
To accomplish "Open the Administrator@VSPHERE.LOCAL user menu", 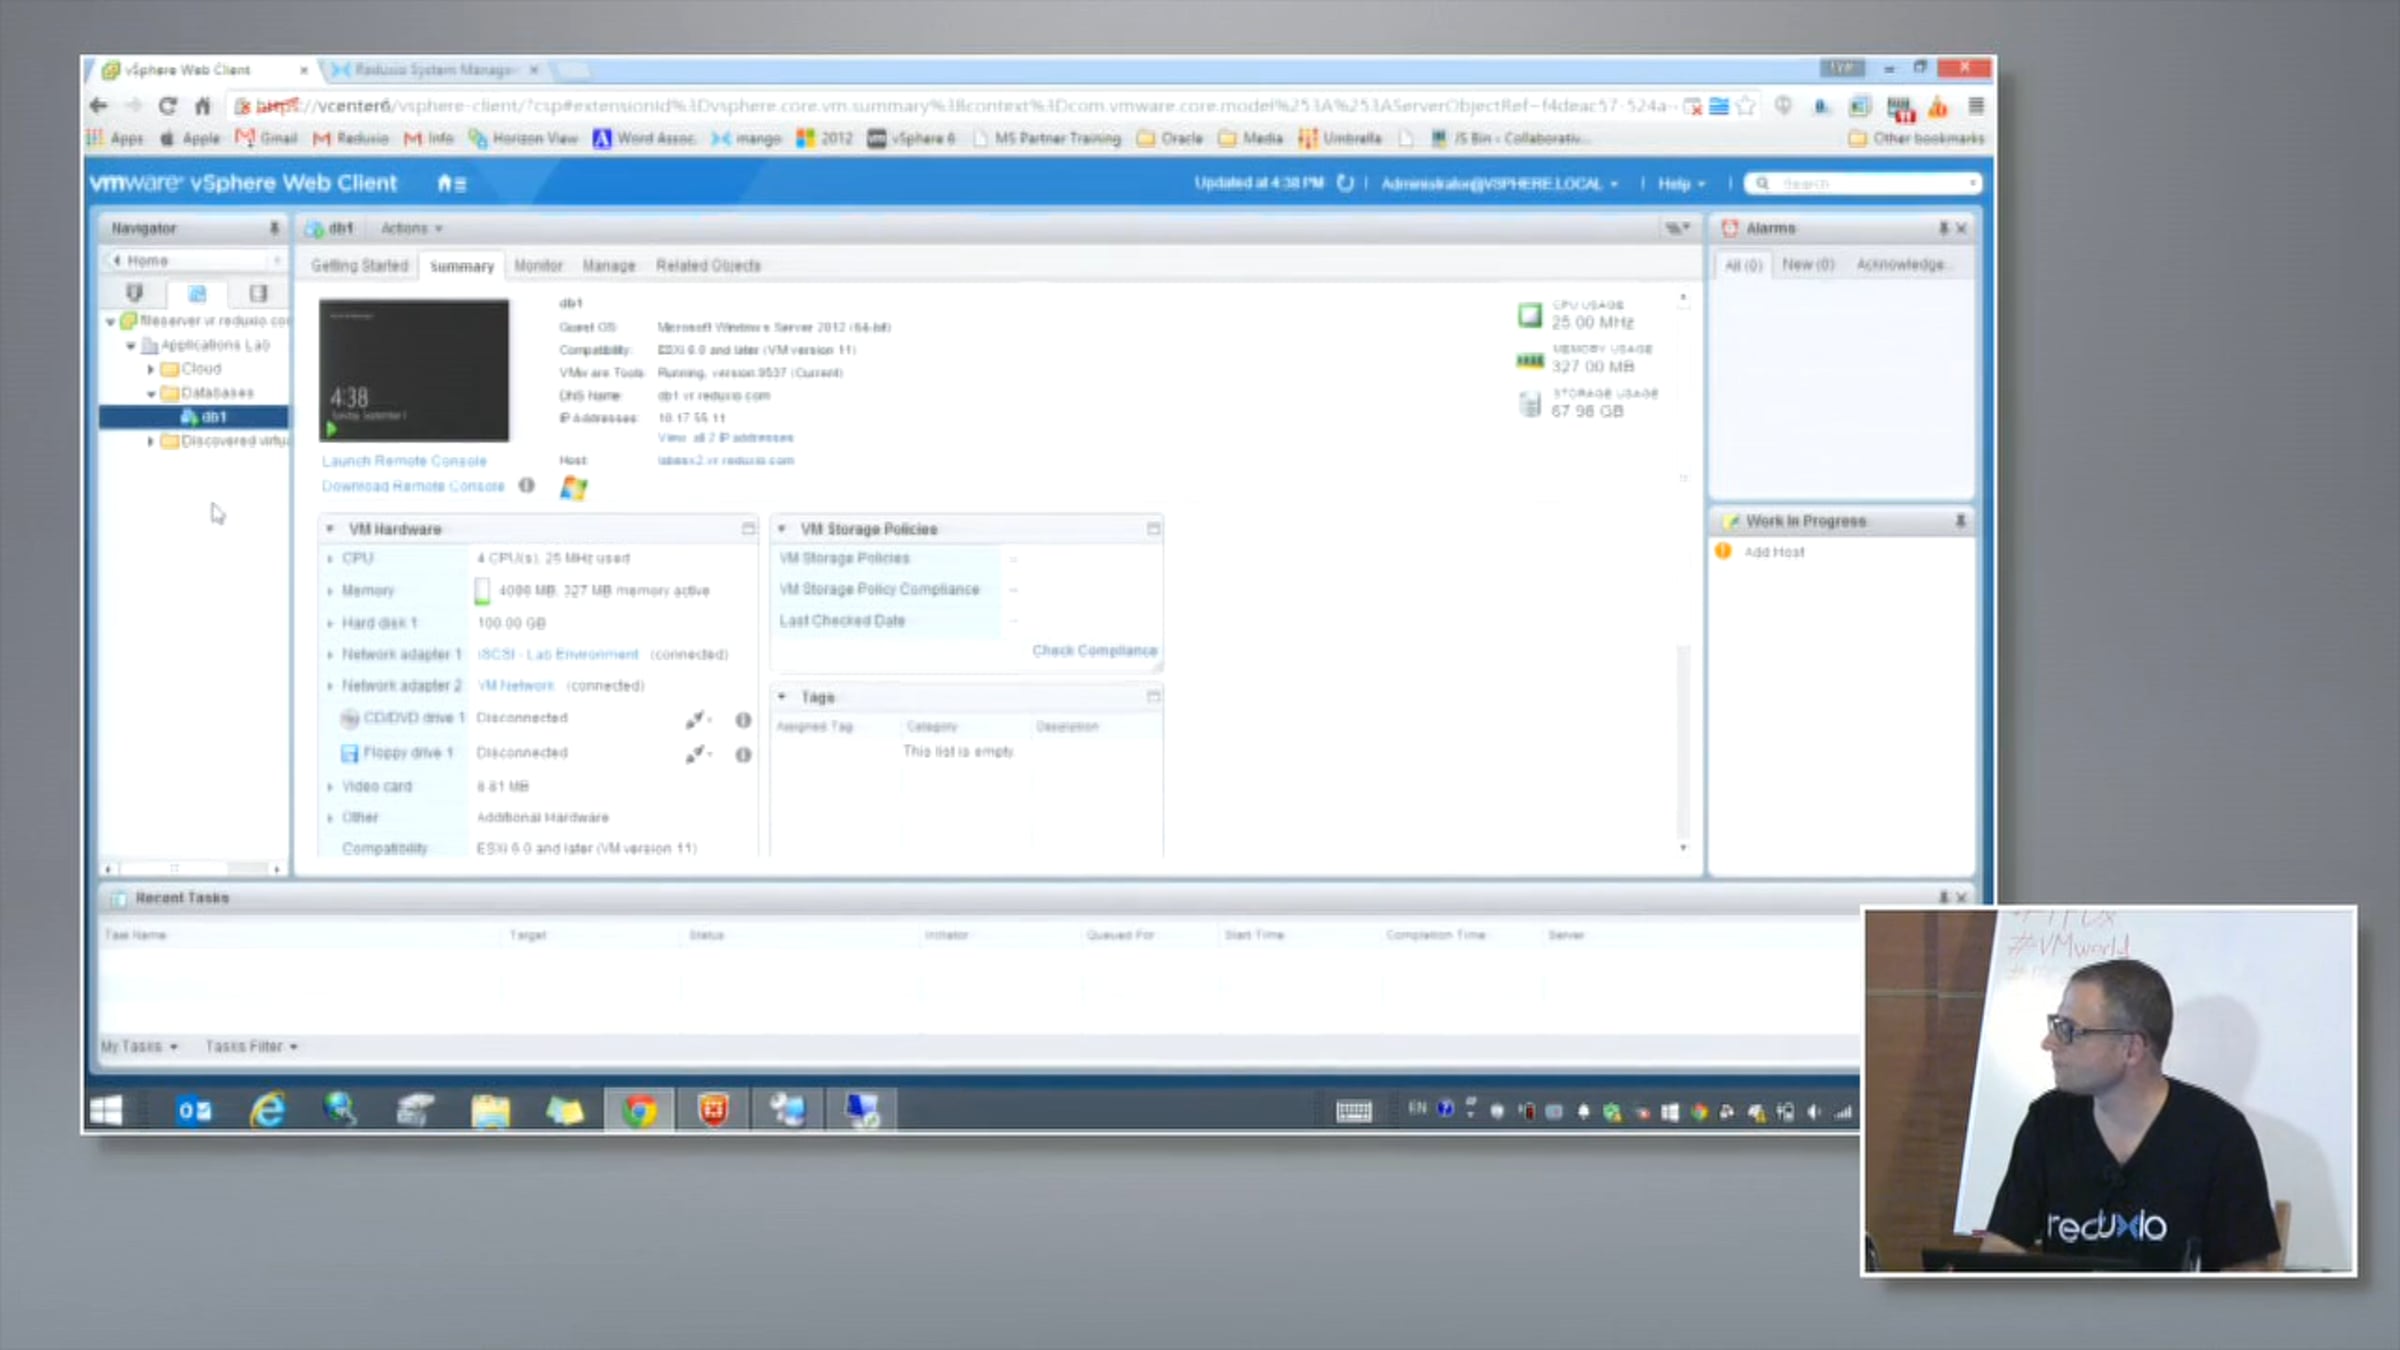I will (1500, 184).
